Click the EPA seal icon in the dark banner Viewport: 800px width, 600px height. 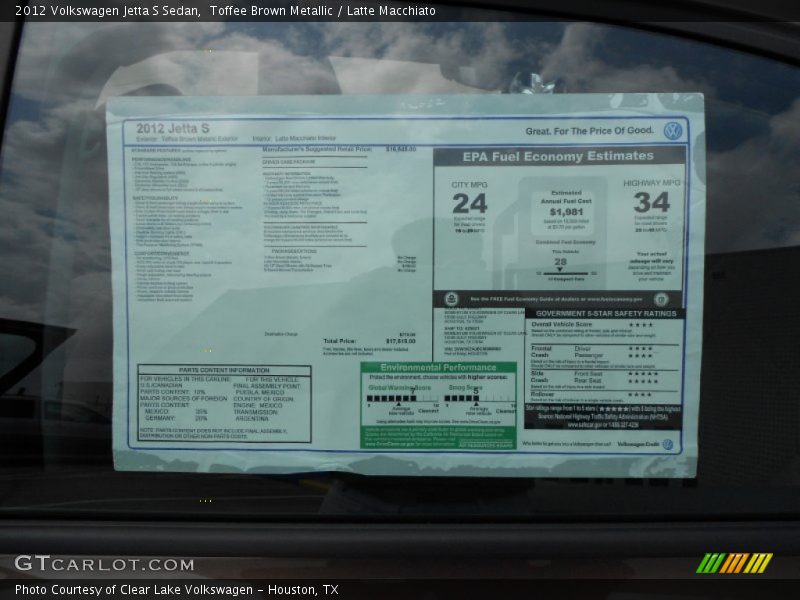coord(451,299)
